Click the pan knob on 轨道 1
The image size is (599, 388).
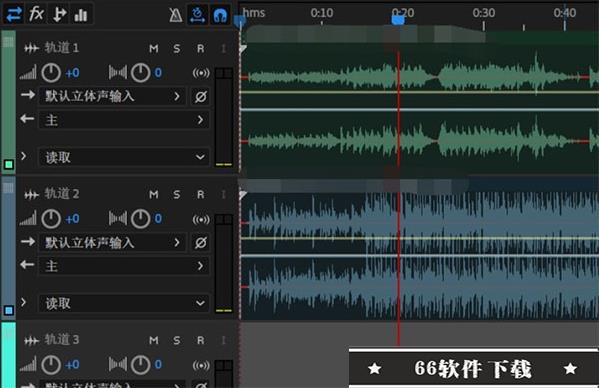[141, 73]
